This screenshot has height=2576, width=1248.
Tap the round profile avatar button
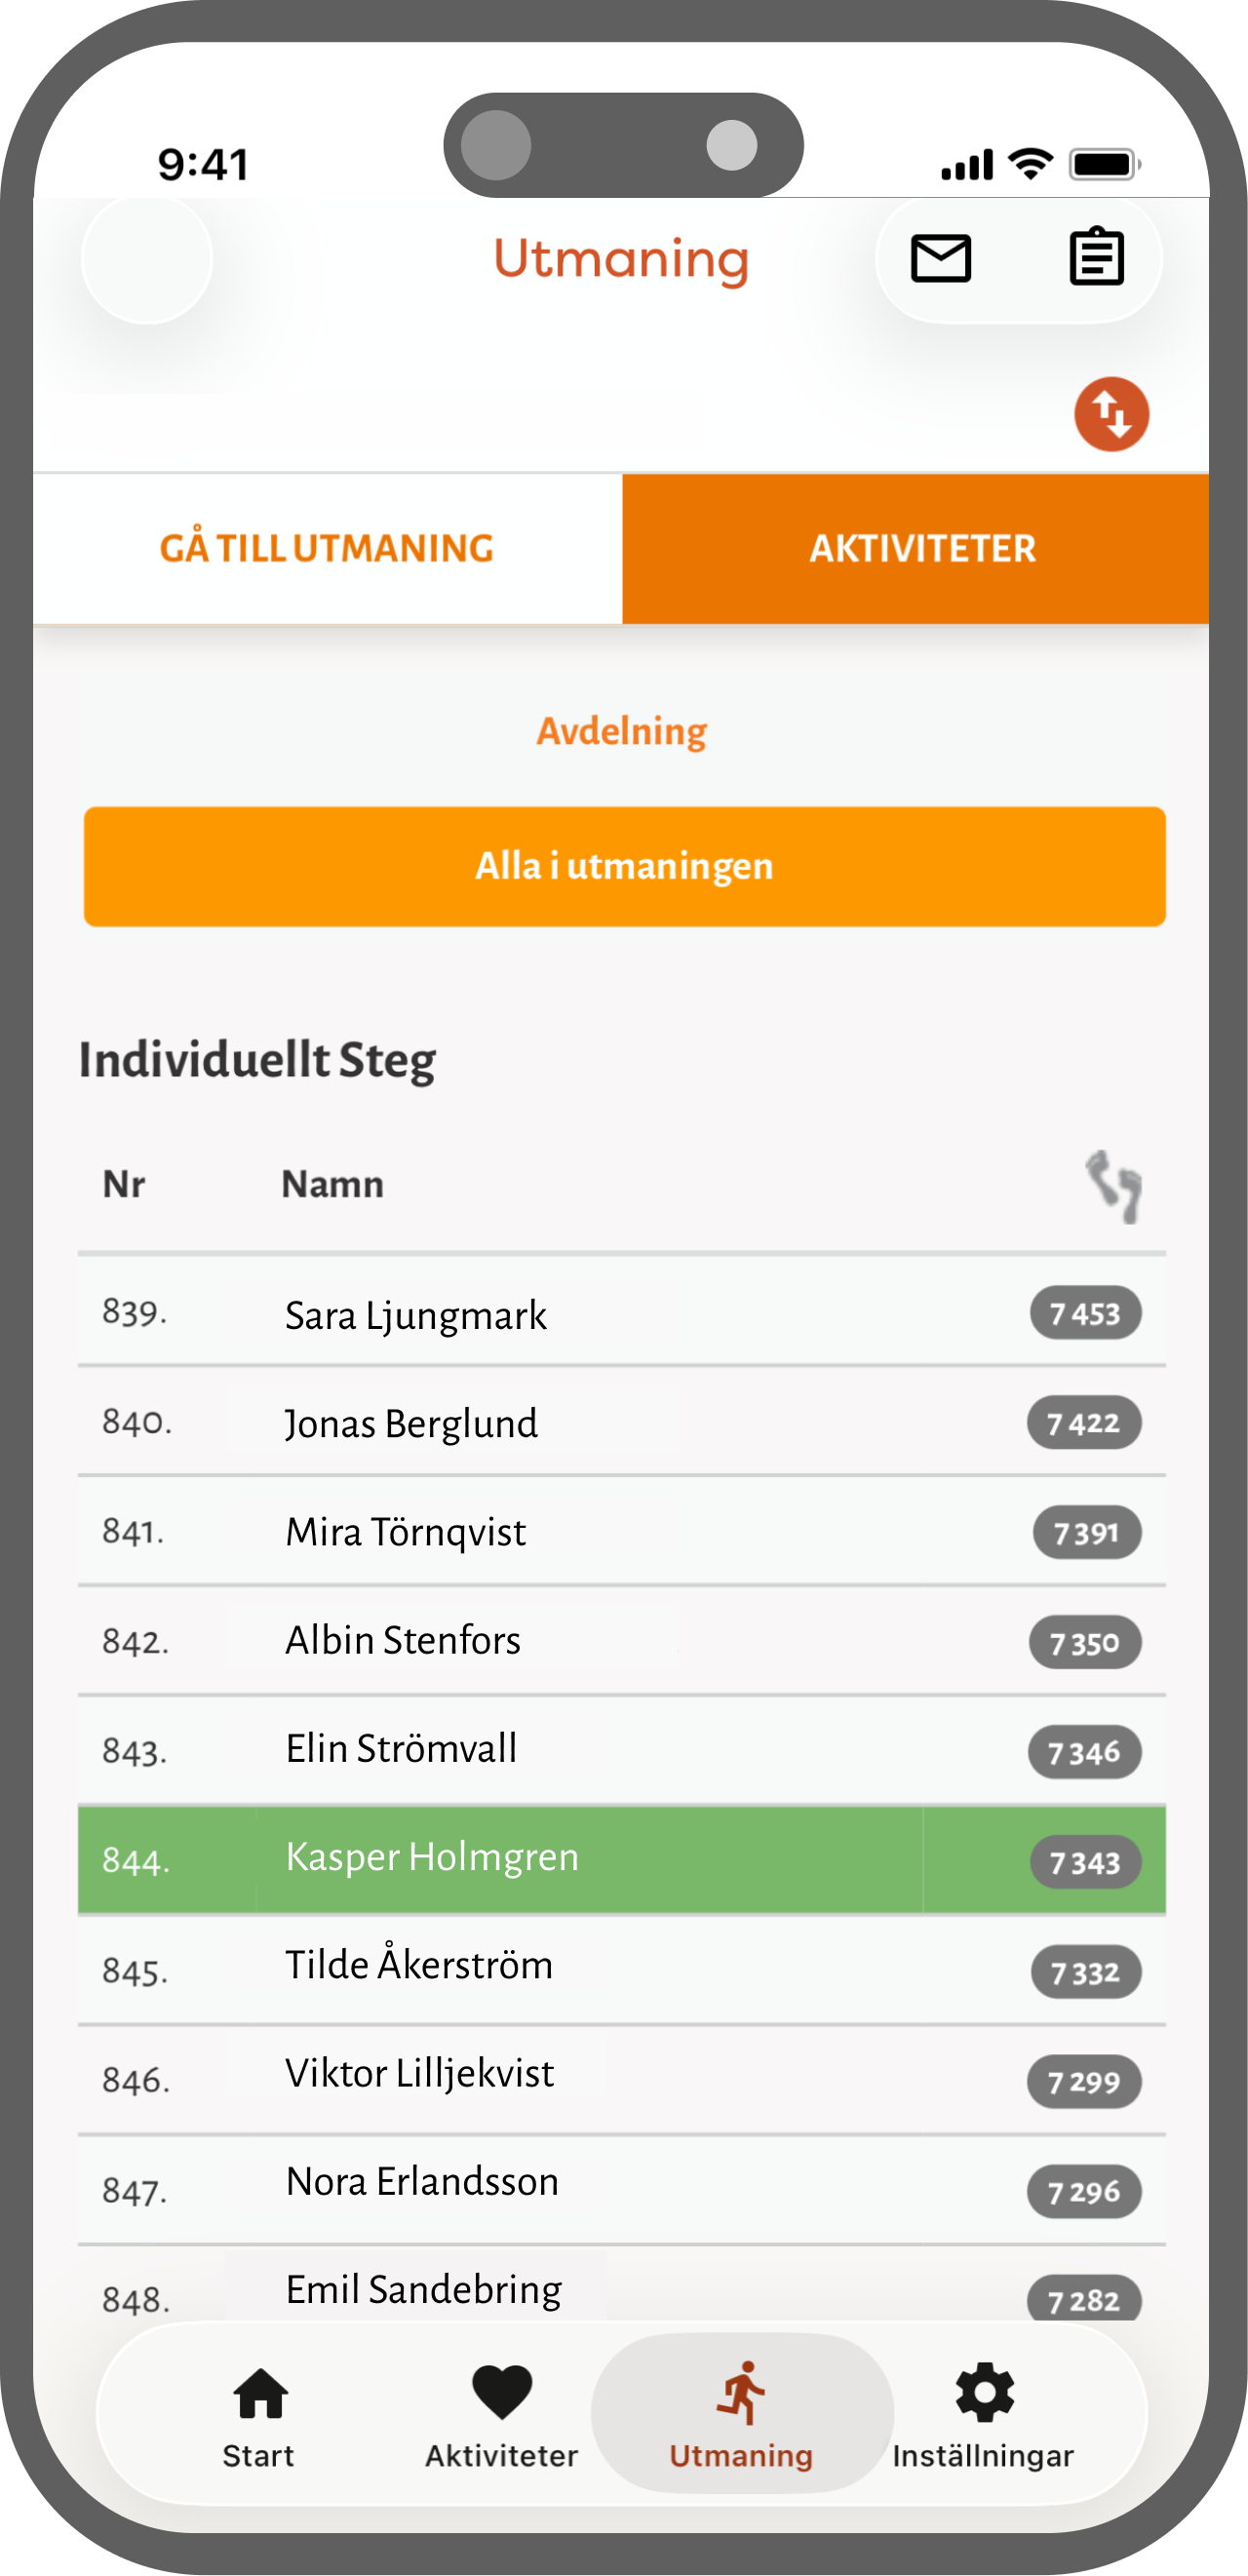click(147, 259)
